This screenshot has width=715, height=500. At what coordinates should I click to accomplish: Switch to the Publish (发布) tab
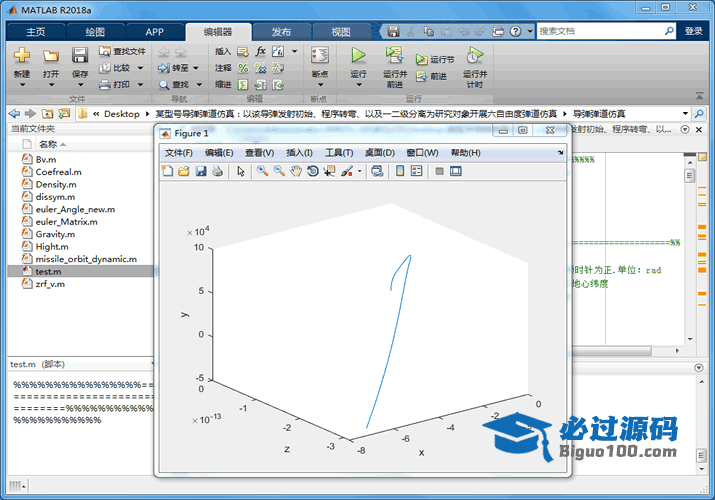(x=281, y=32)
